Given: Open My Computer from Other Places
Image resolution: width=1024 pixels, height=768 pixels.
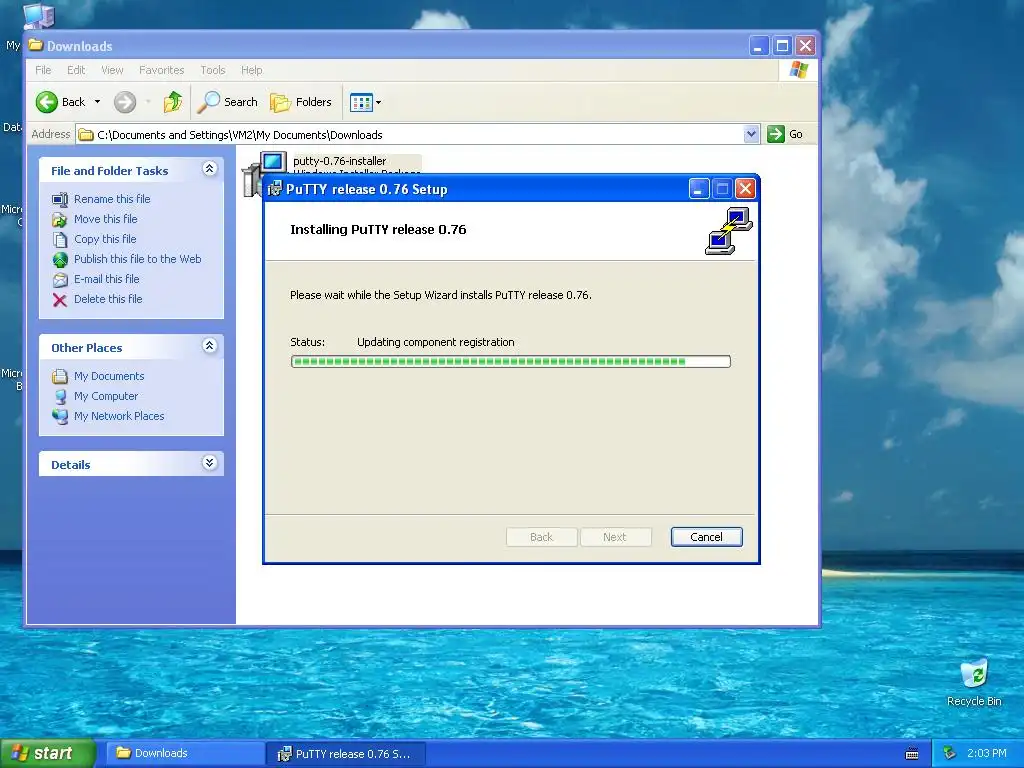Looking at the screenshot, I should click(106, 396).
